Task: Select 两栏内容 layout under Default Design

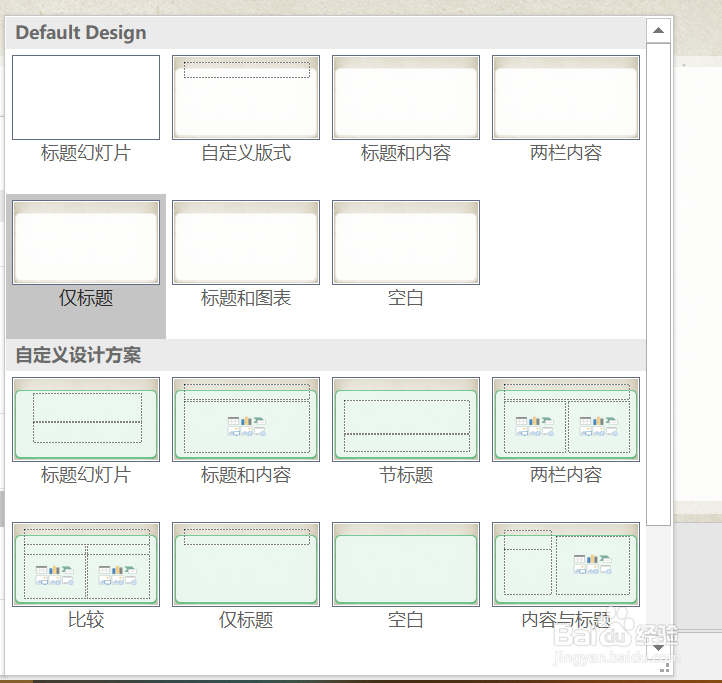Action: [566, 98]
